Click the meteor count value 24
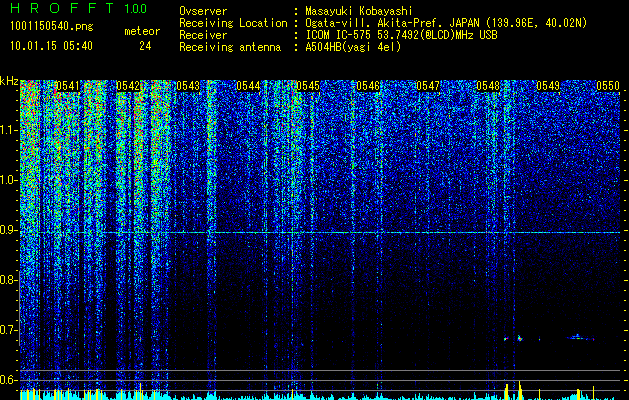 (x=145, y=46)
